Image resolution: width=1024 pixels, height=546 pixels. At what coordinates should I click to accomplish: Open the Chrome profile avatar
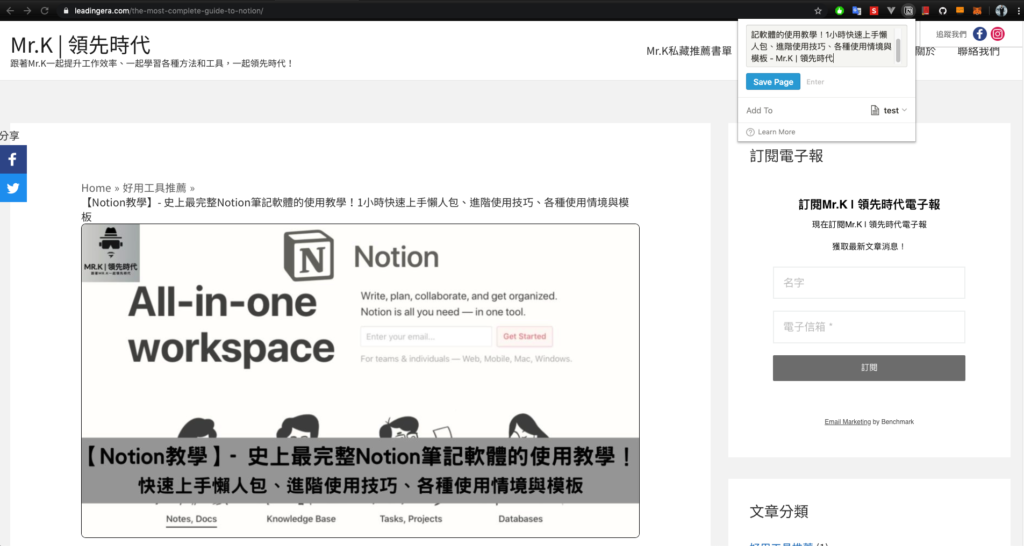(1000, 10)
